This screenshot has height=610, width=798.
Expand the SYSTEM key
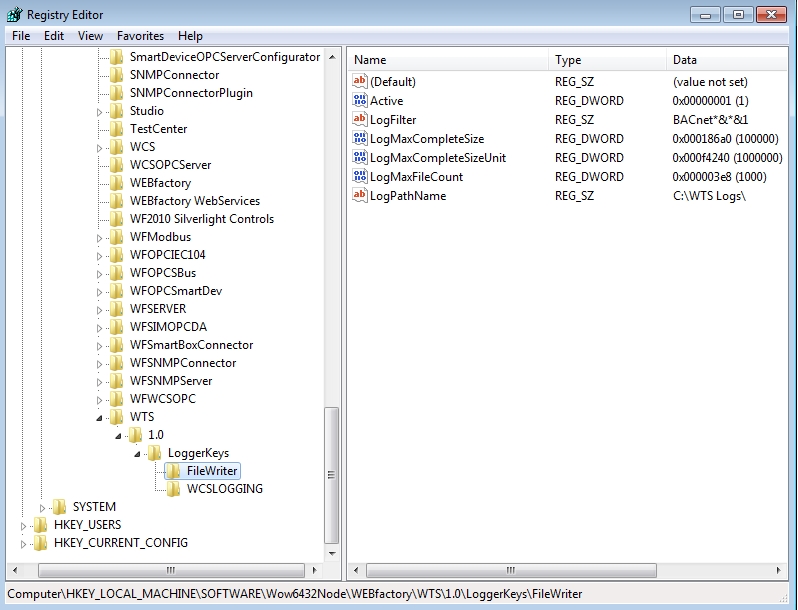pyautogui.click(x=43, y=508)
